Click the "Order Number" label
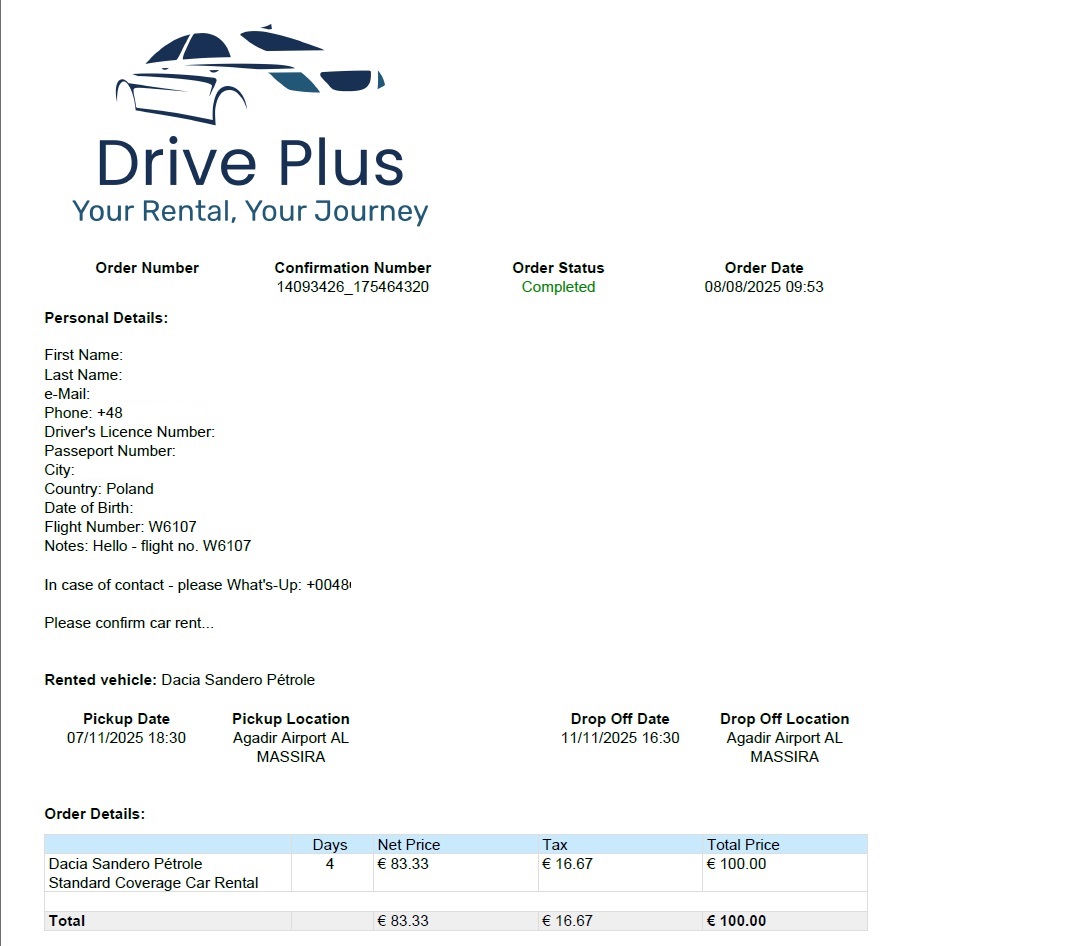The image size is (1083, 946). point(147,268)
